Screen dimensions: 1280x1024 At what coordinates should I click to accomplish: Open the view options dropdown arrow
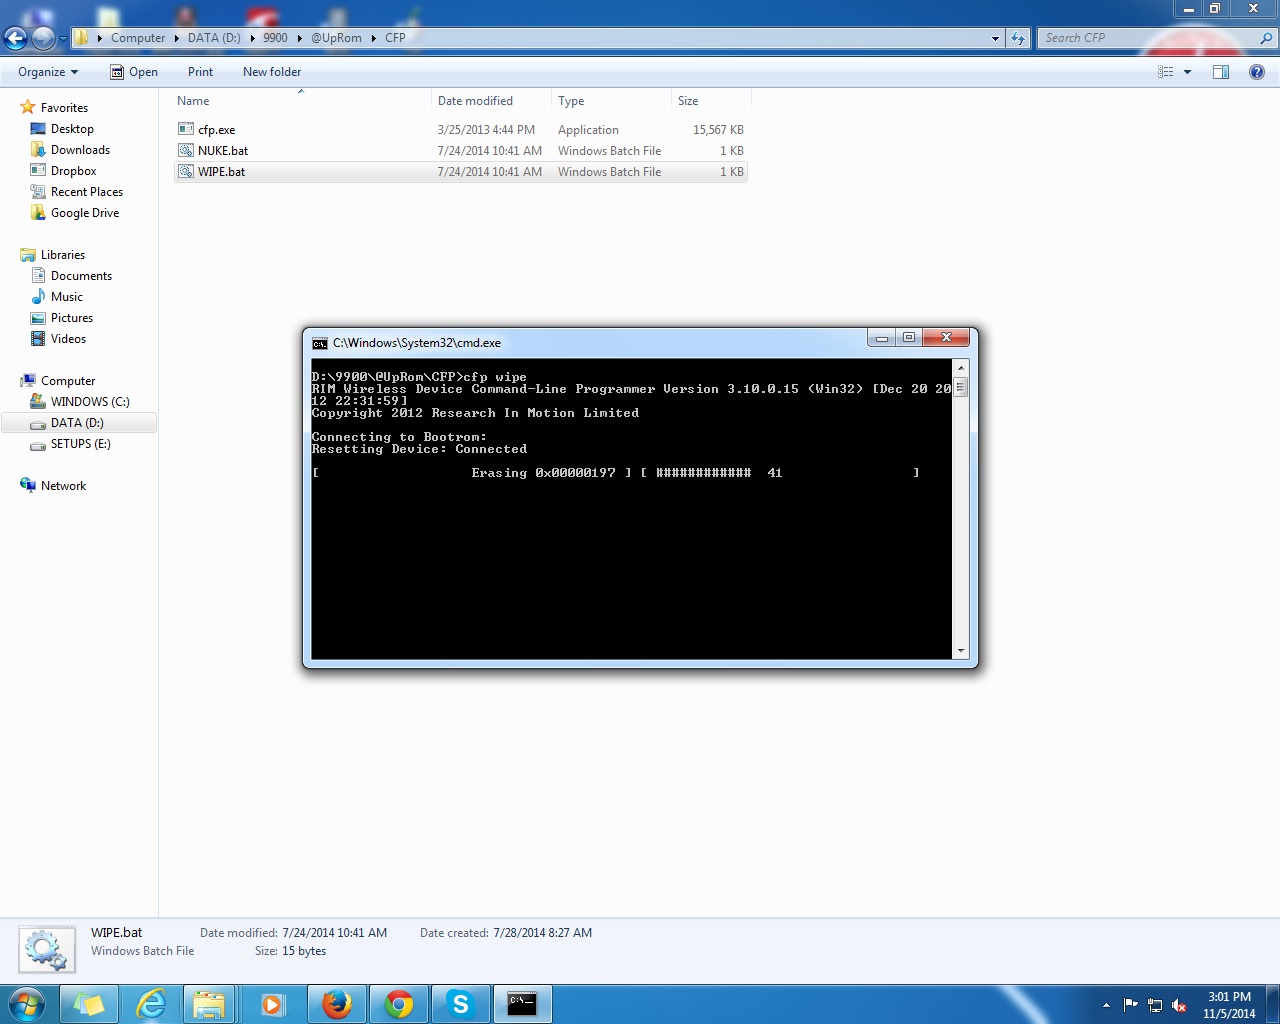[x=1187, y=72]
